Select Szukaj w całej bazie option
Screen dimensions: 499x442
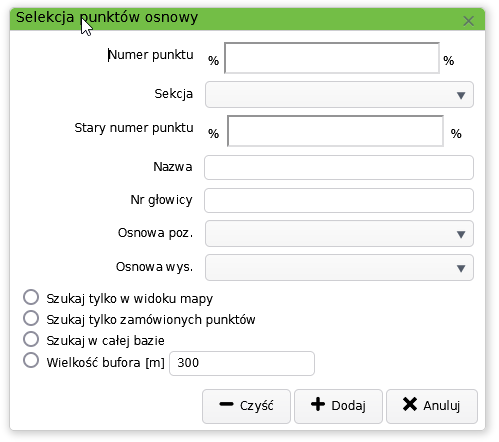[31, 339]
